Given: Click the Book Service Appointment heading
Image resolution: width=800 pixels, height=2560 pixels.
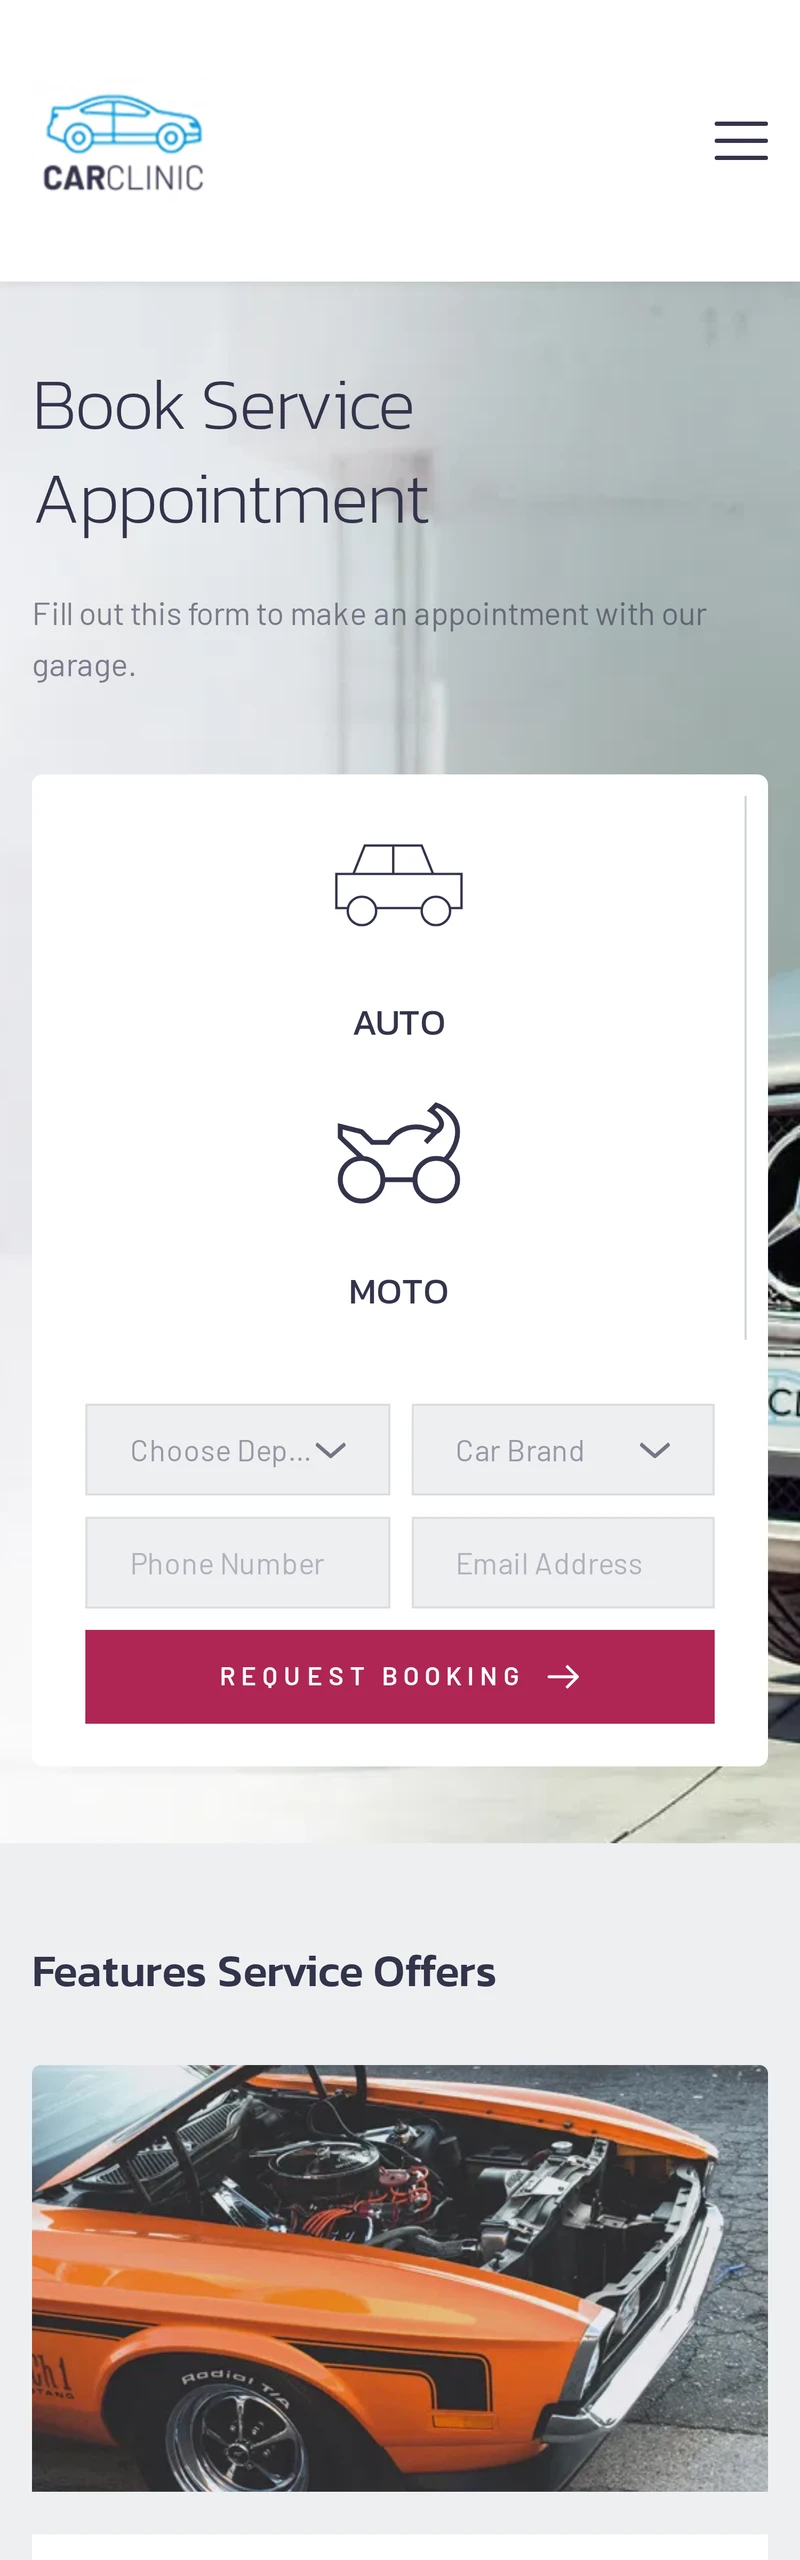Looking at the screenshot, I should click(232, 452).
